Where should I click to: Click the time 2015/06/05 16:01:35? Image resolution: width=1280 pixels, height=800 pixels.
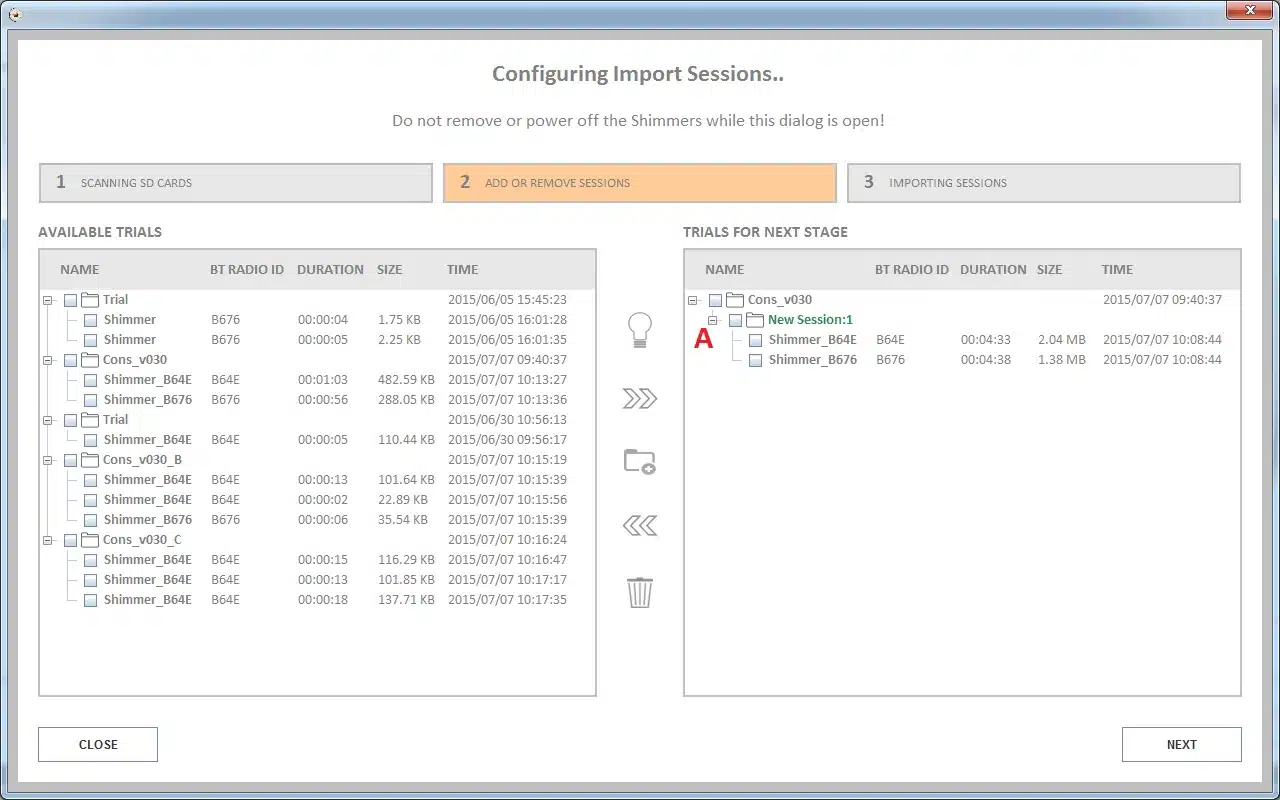coord(507,340)
